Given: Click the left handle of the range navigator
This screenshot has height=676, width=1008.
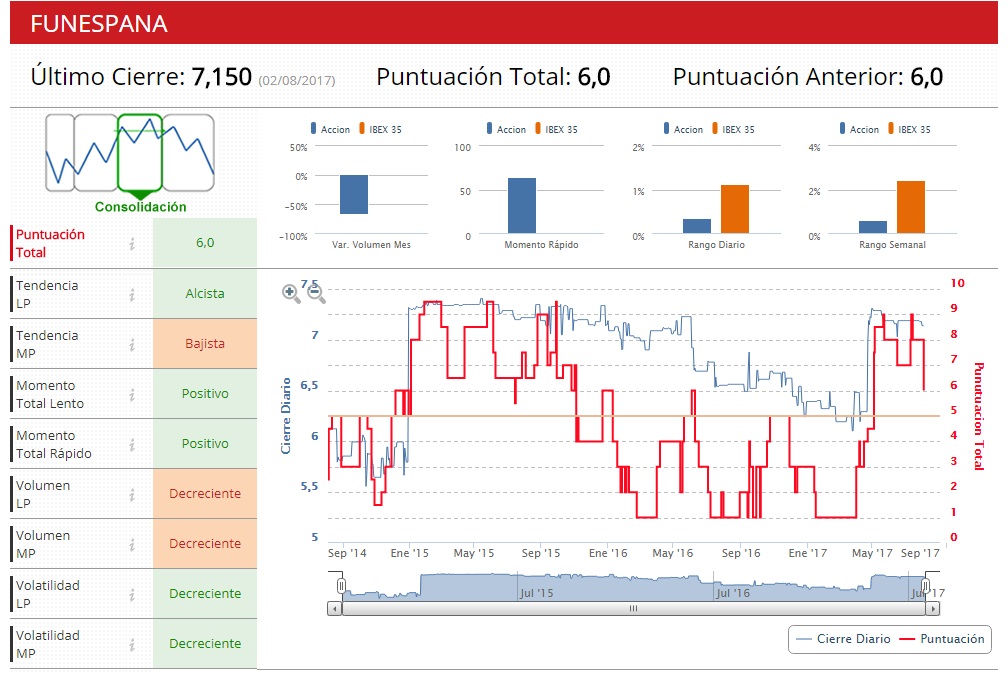Looking at the screenshot, I should 342,585.
